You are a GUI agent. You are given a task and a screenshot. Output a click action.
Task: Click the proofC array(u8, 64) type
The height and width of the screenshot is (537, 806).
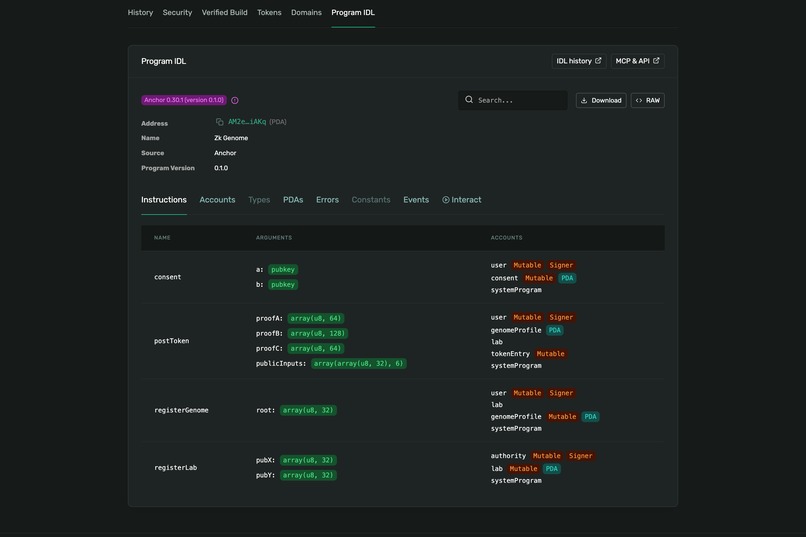point(316,348)
